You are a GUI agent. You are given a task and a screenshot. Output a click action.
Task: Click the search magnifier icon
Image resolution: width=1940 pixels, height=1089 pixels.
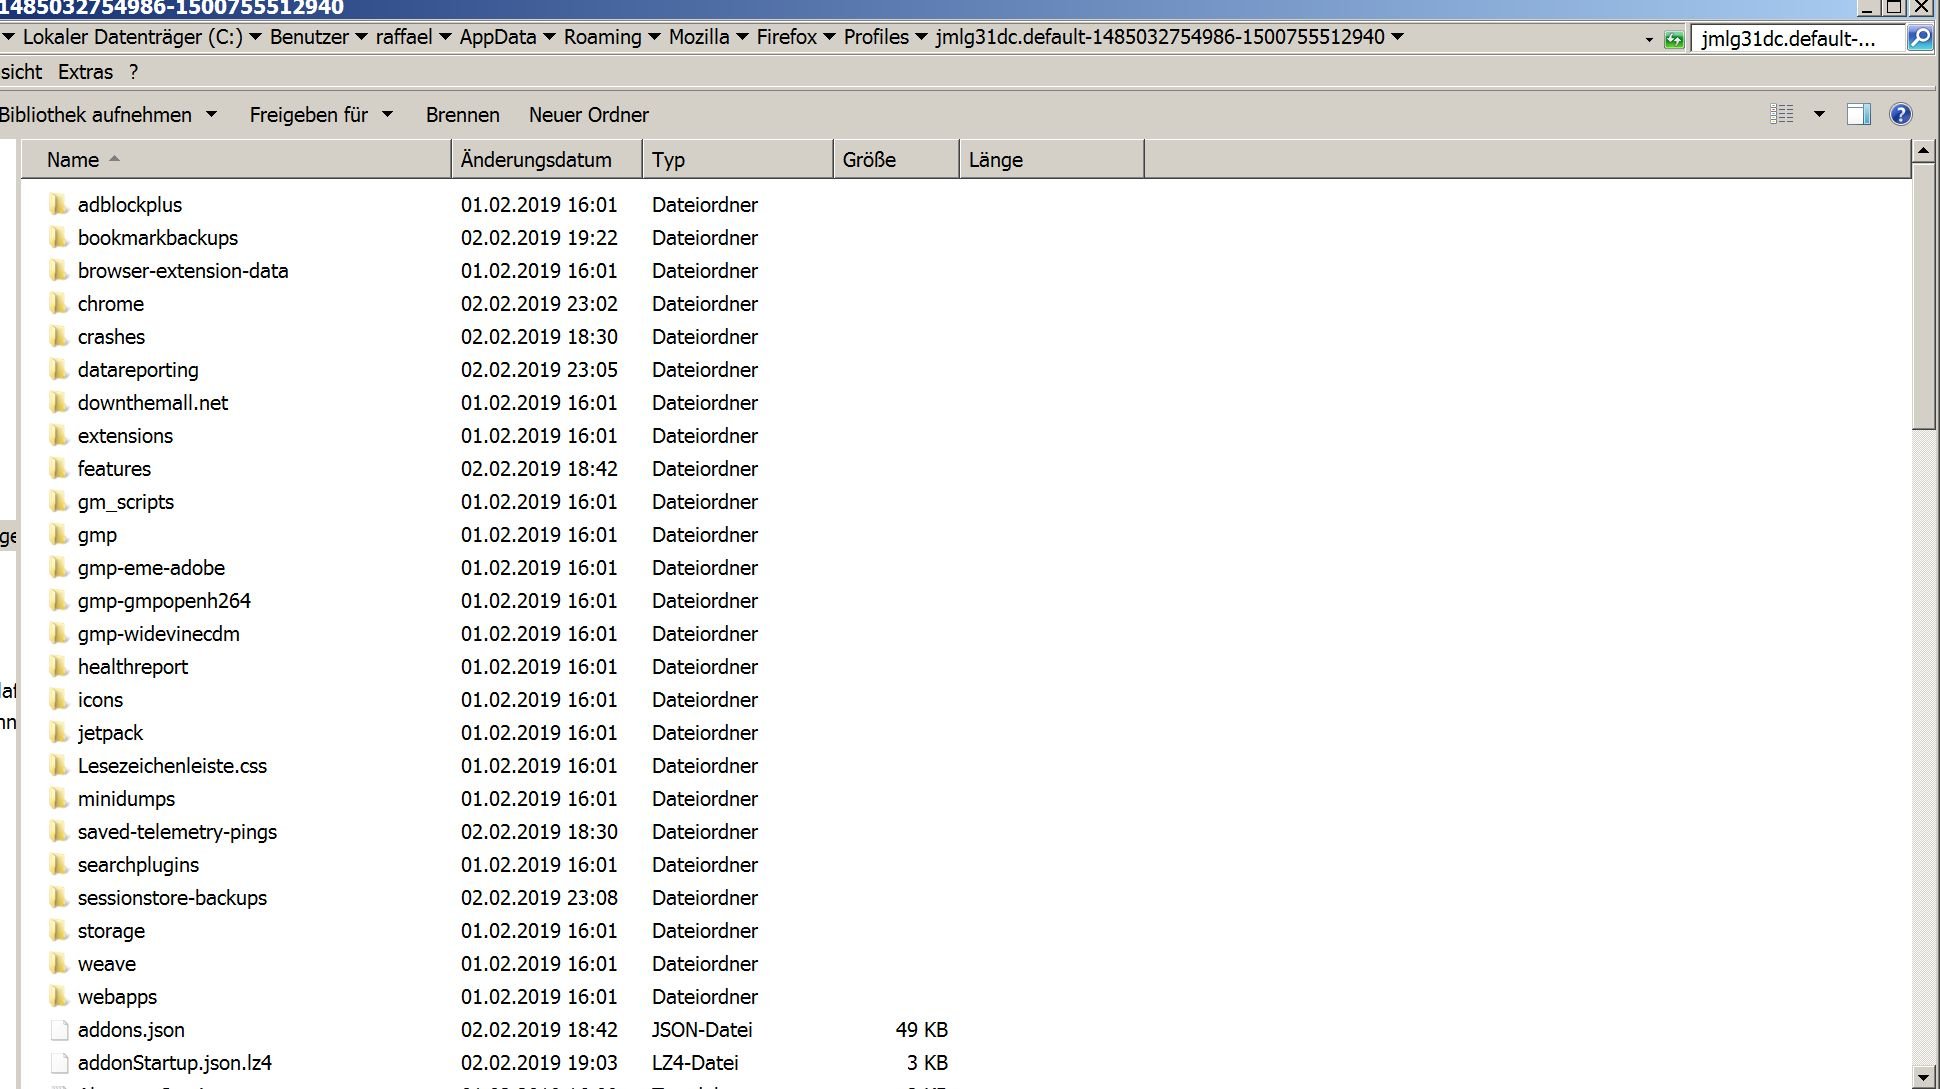pyautogui.click(x=1919, y=38)
